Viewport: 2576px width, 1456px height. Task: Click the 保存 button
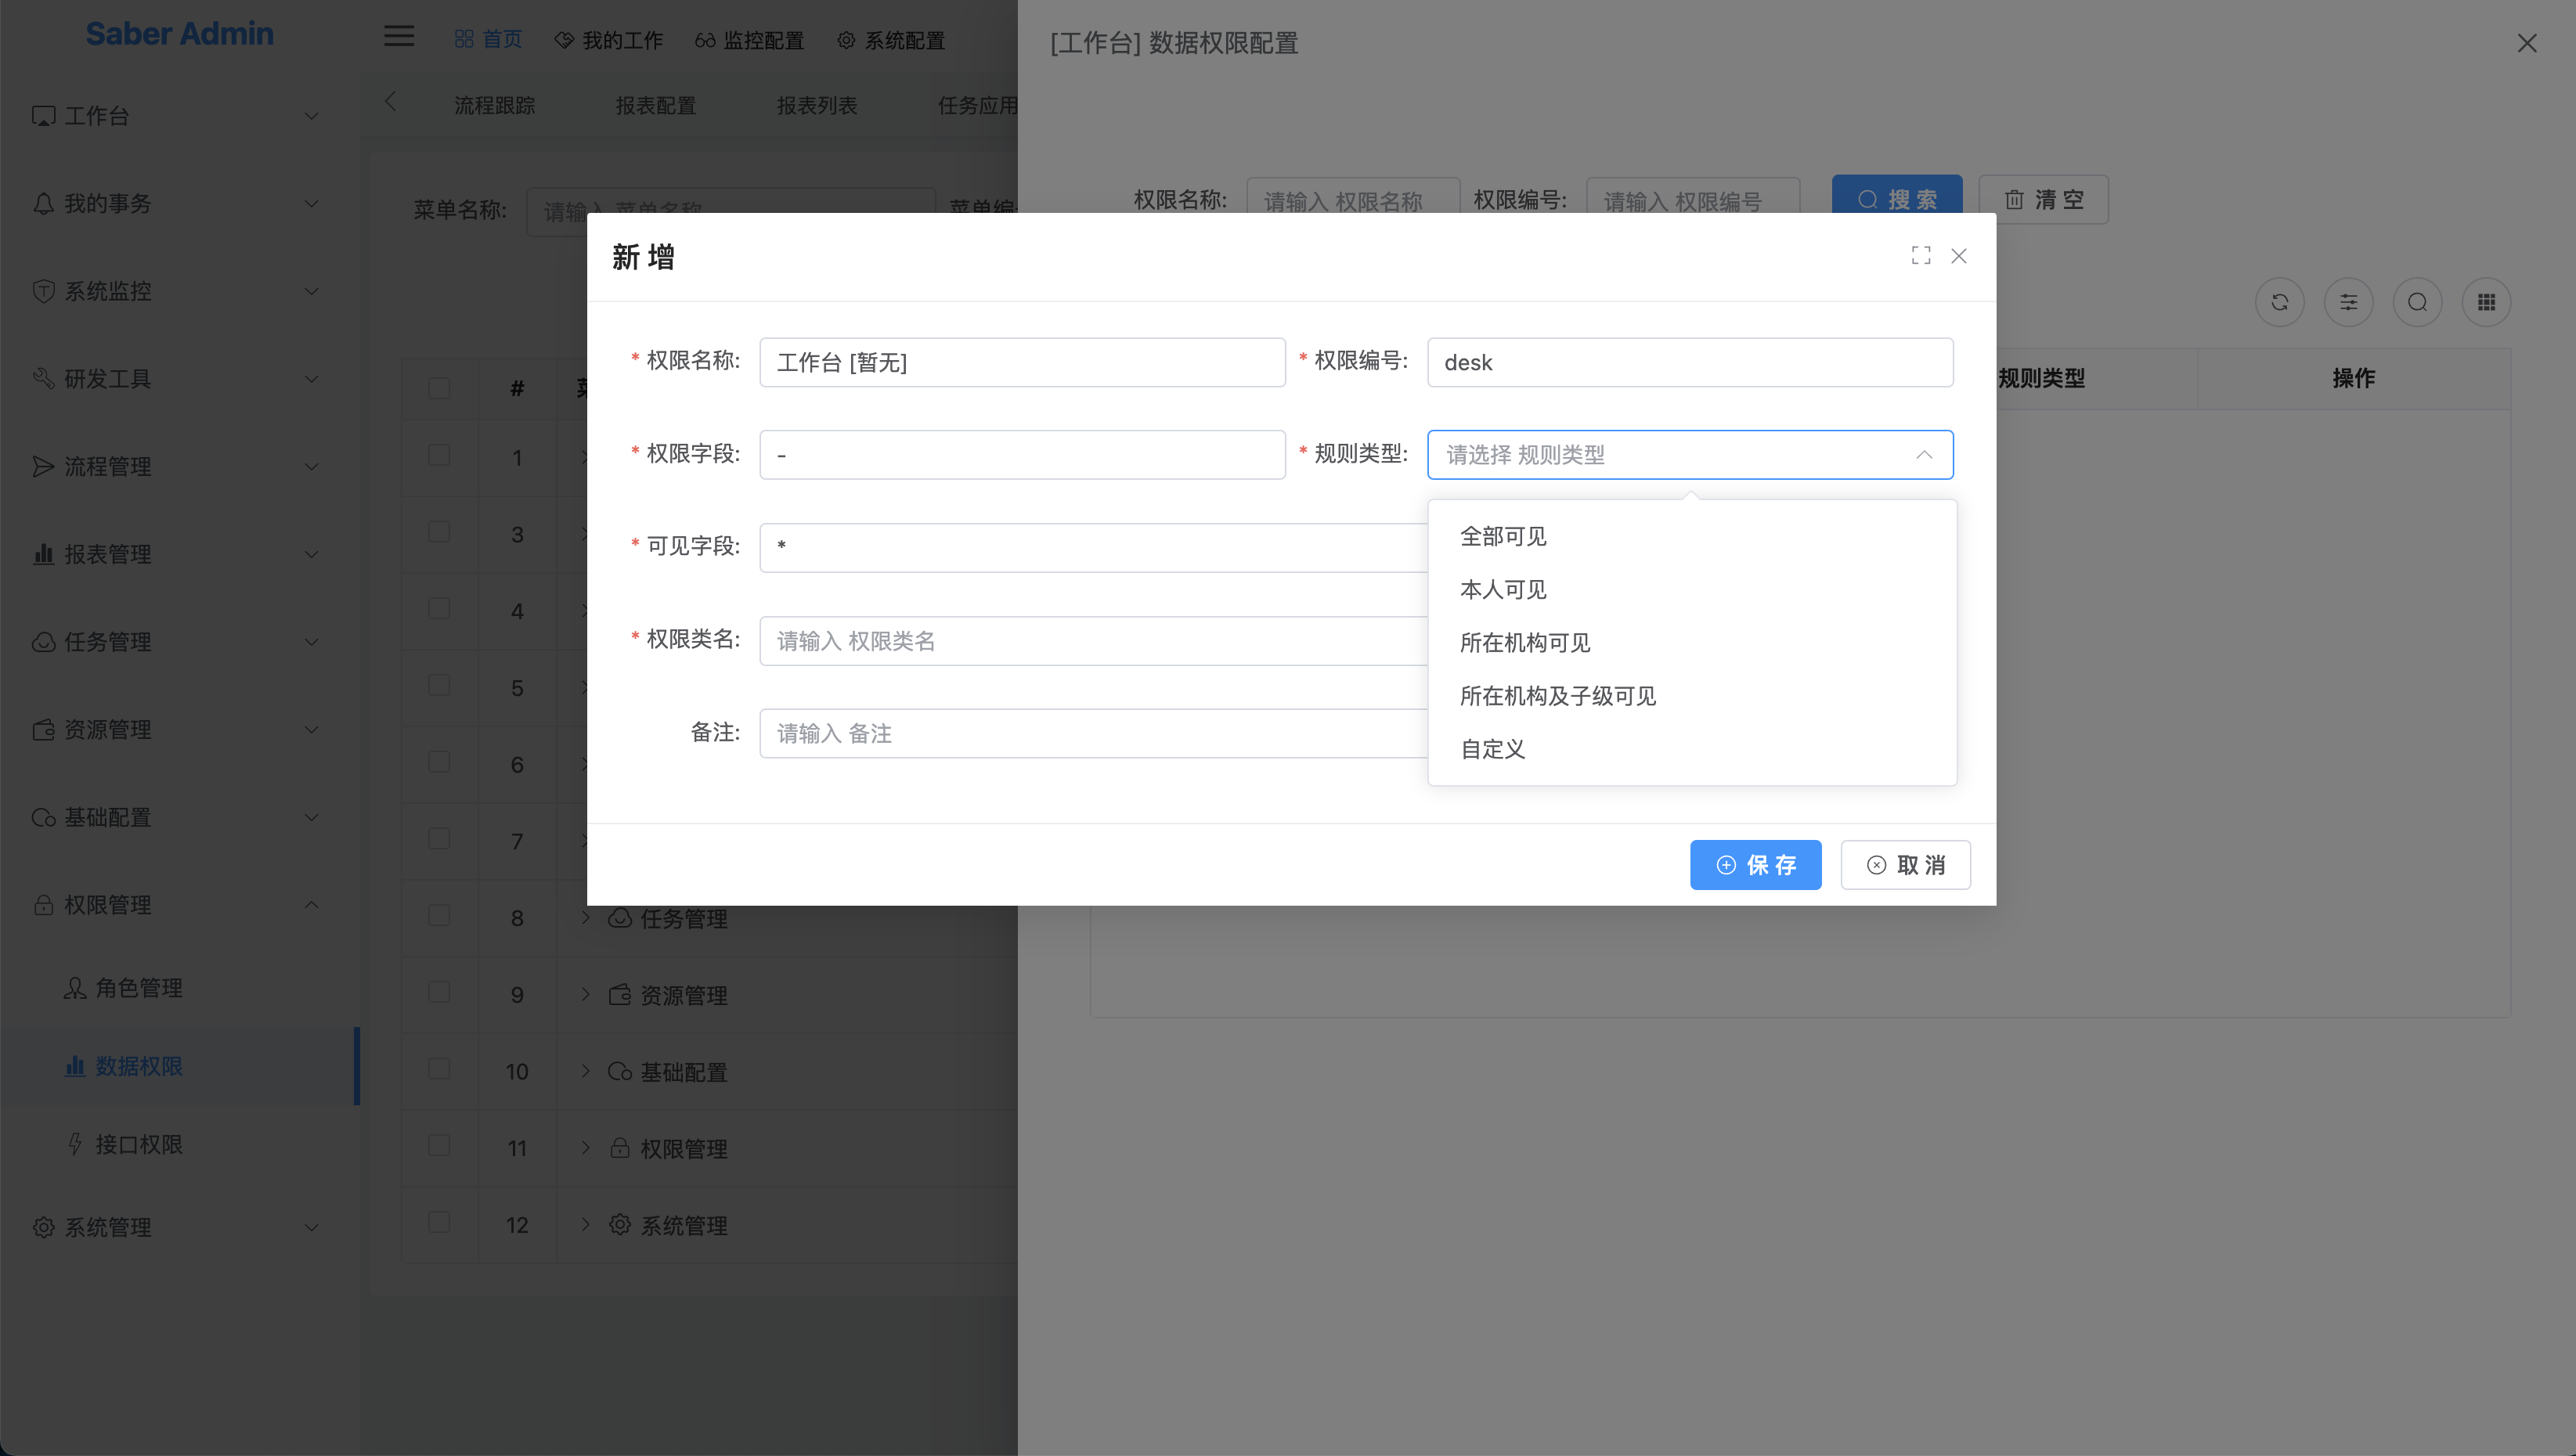(x=1755, y=865)
